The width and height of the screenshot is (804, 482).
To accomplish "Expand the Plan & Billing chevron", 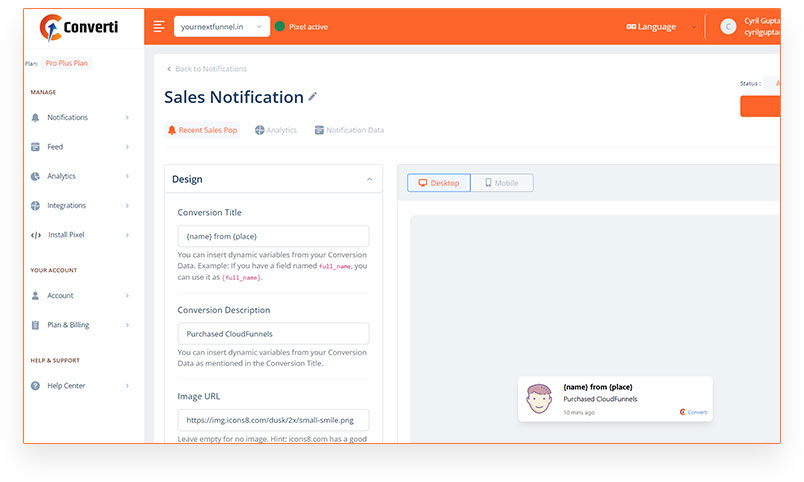I will [x=127, y=325].
